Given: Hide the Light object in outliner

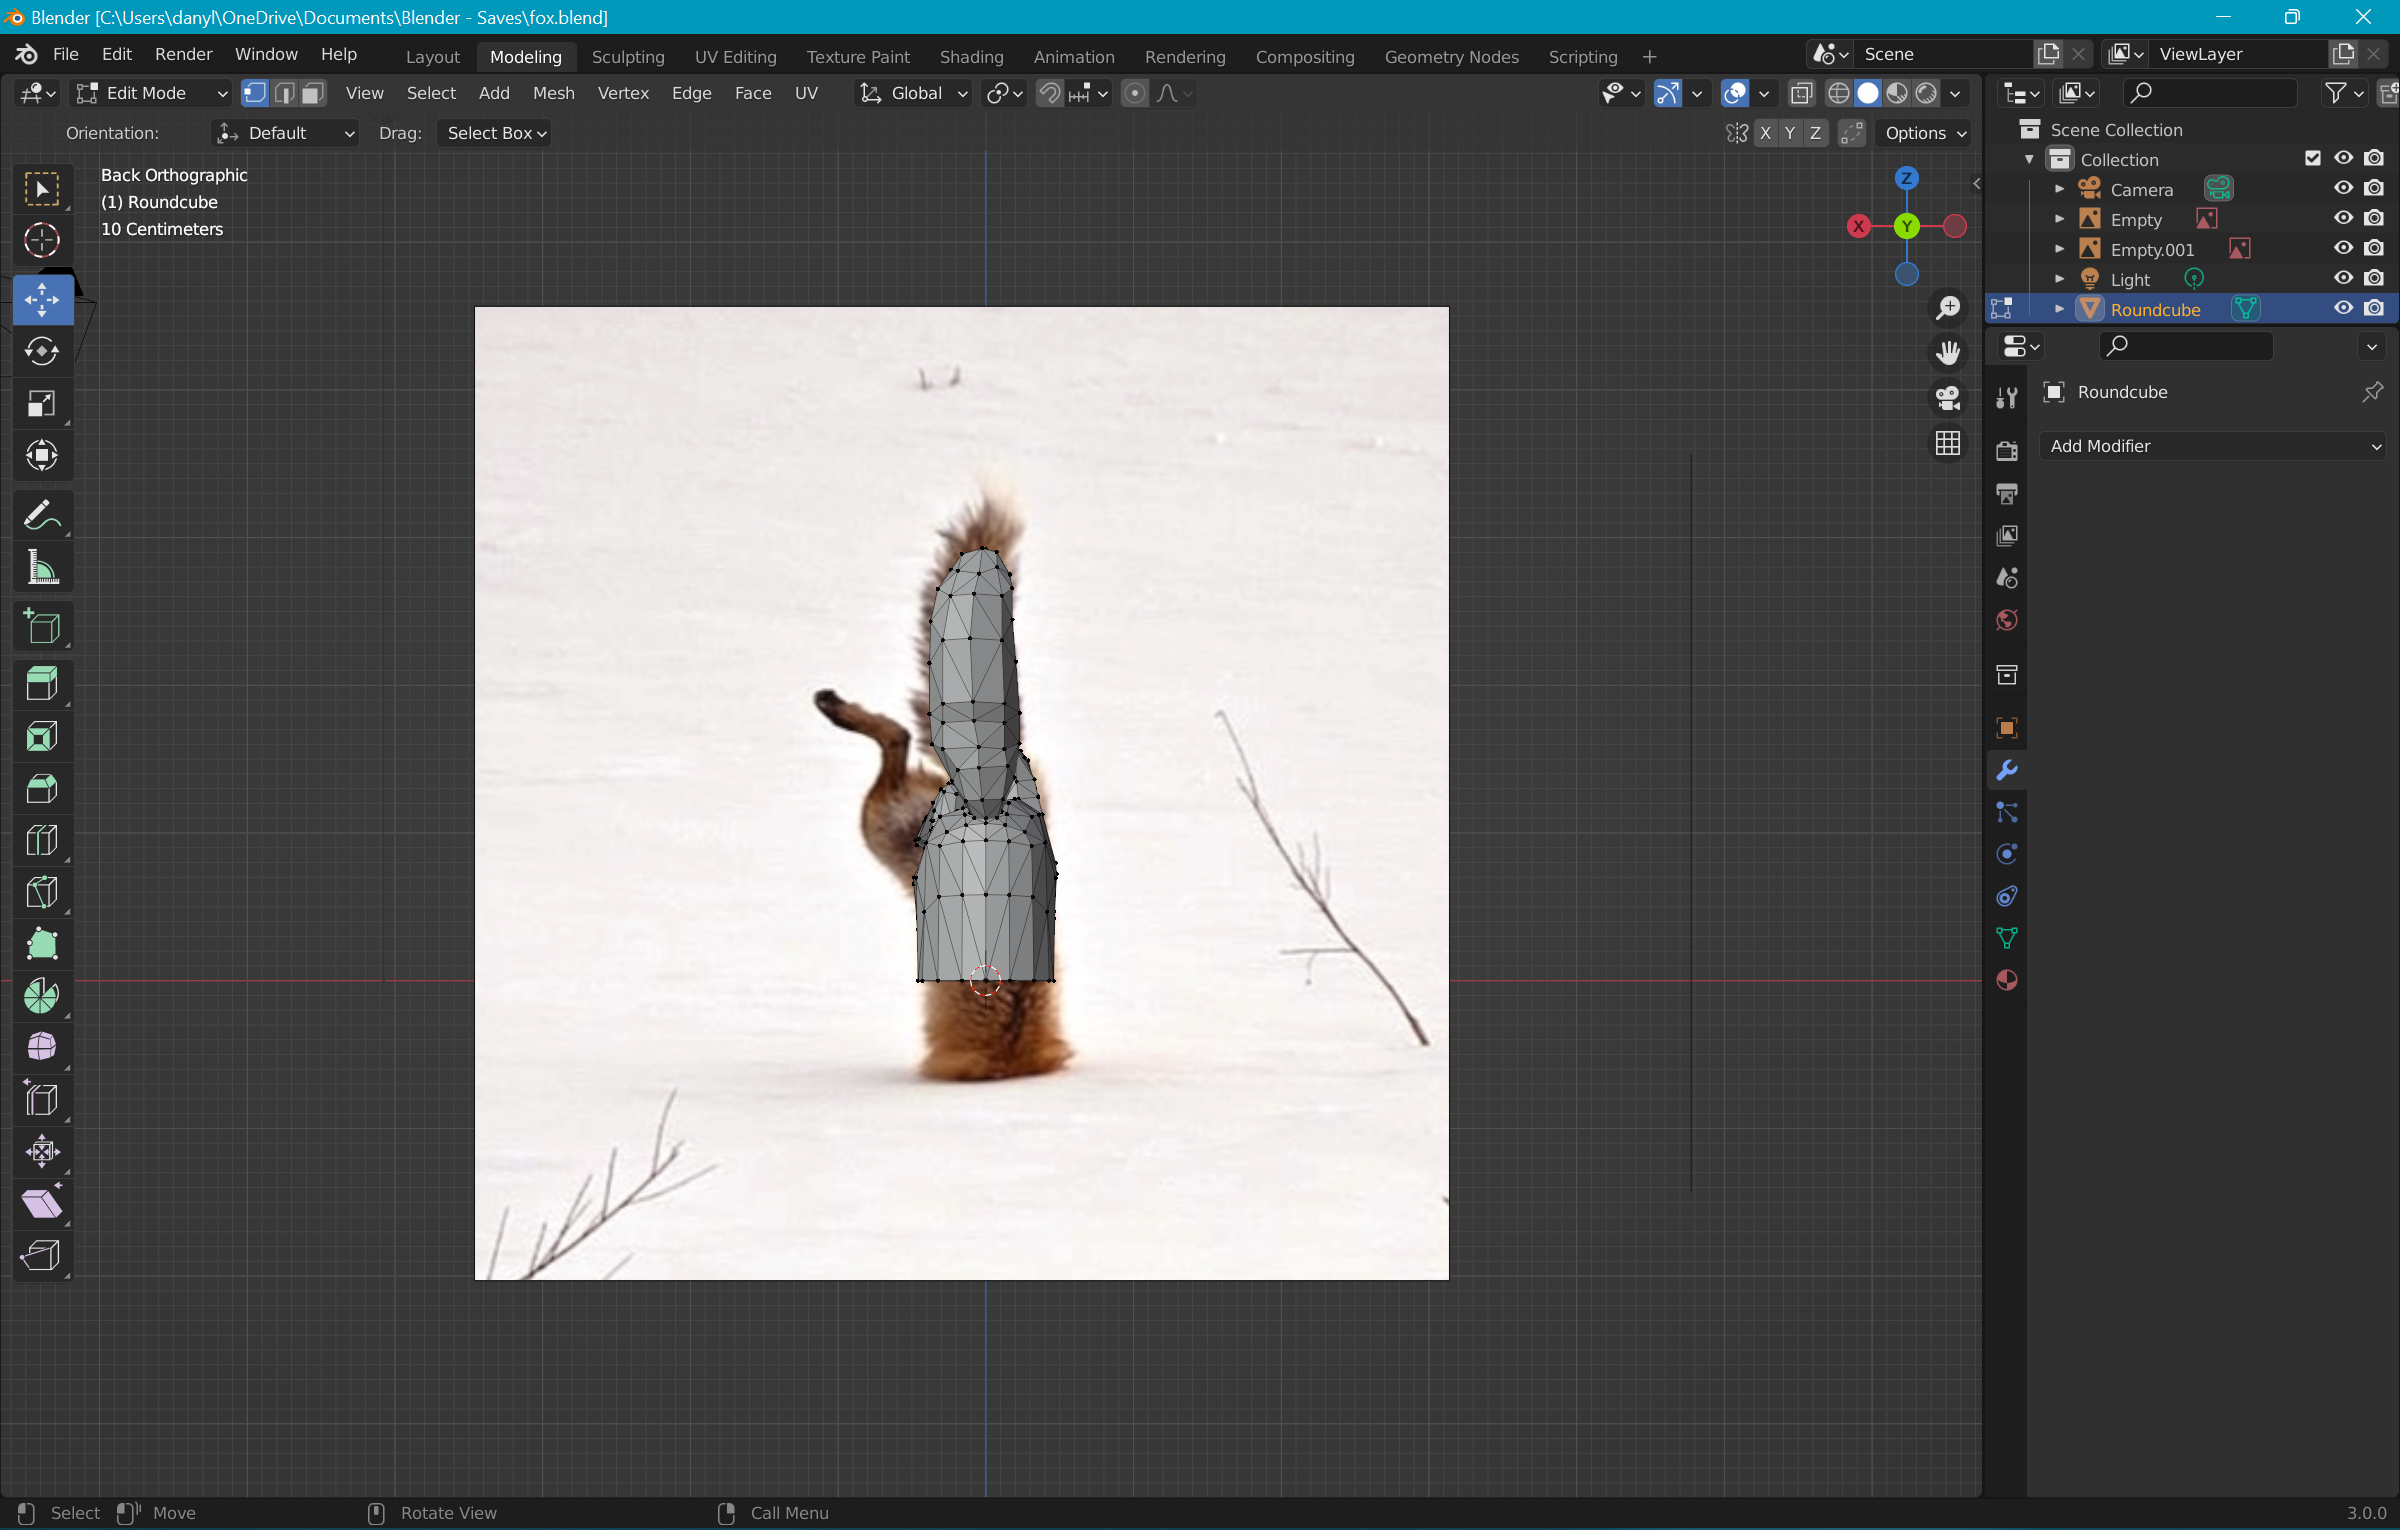Looking at the screenshot, I should pyautogui.click(x=2343, y=279).
